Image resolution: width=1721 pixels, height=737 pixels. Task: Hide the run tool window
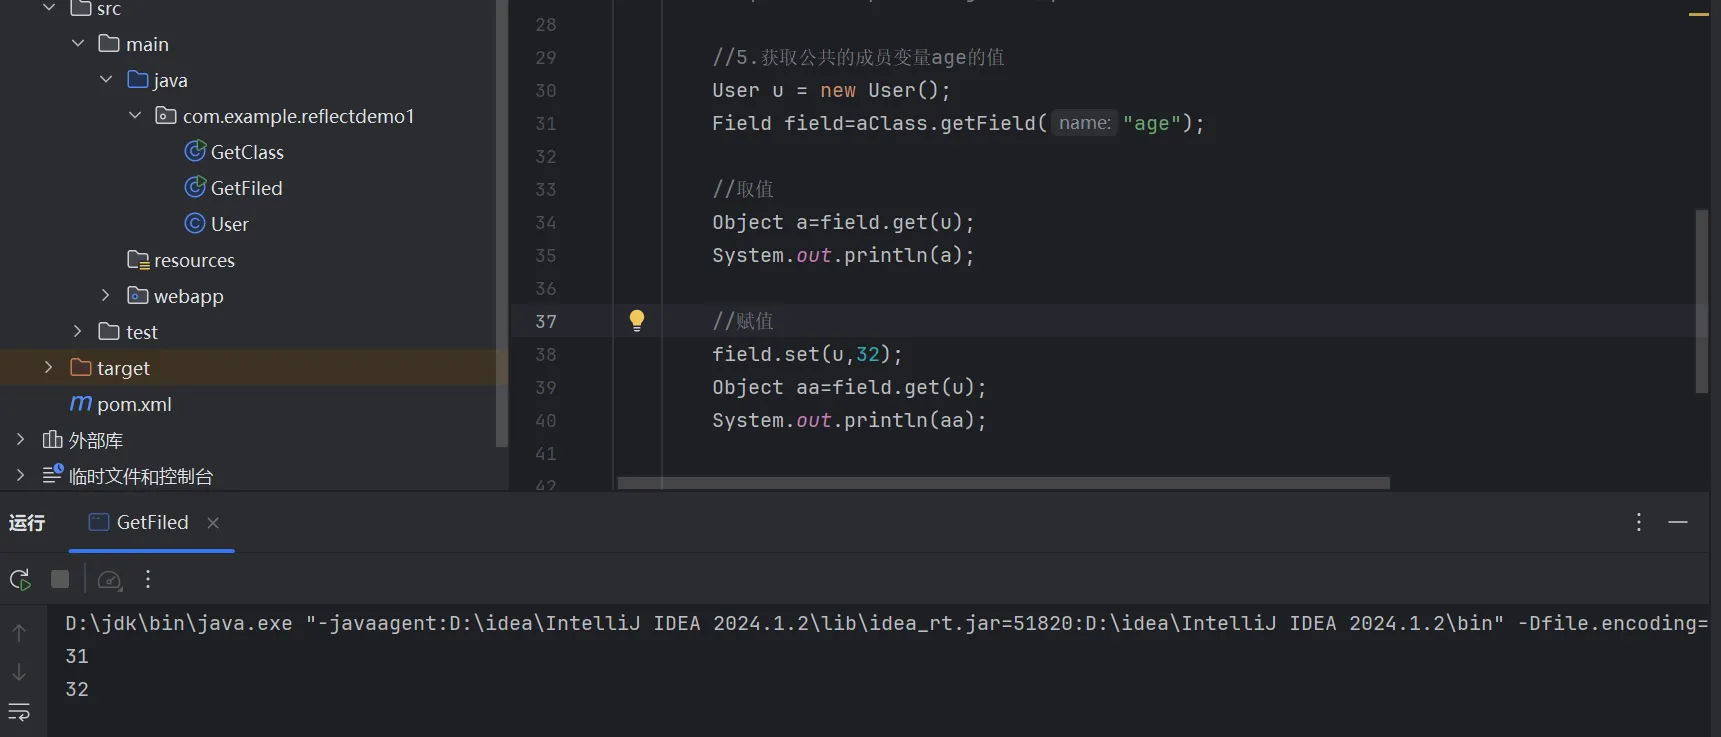1678,522
